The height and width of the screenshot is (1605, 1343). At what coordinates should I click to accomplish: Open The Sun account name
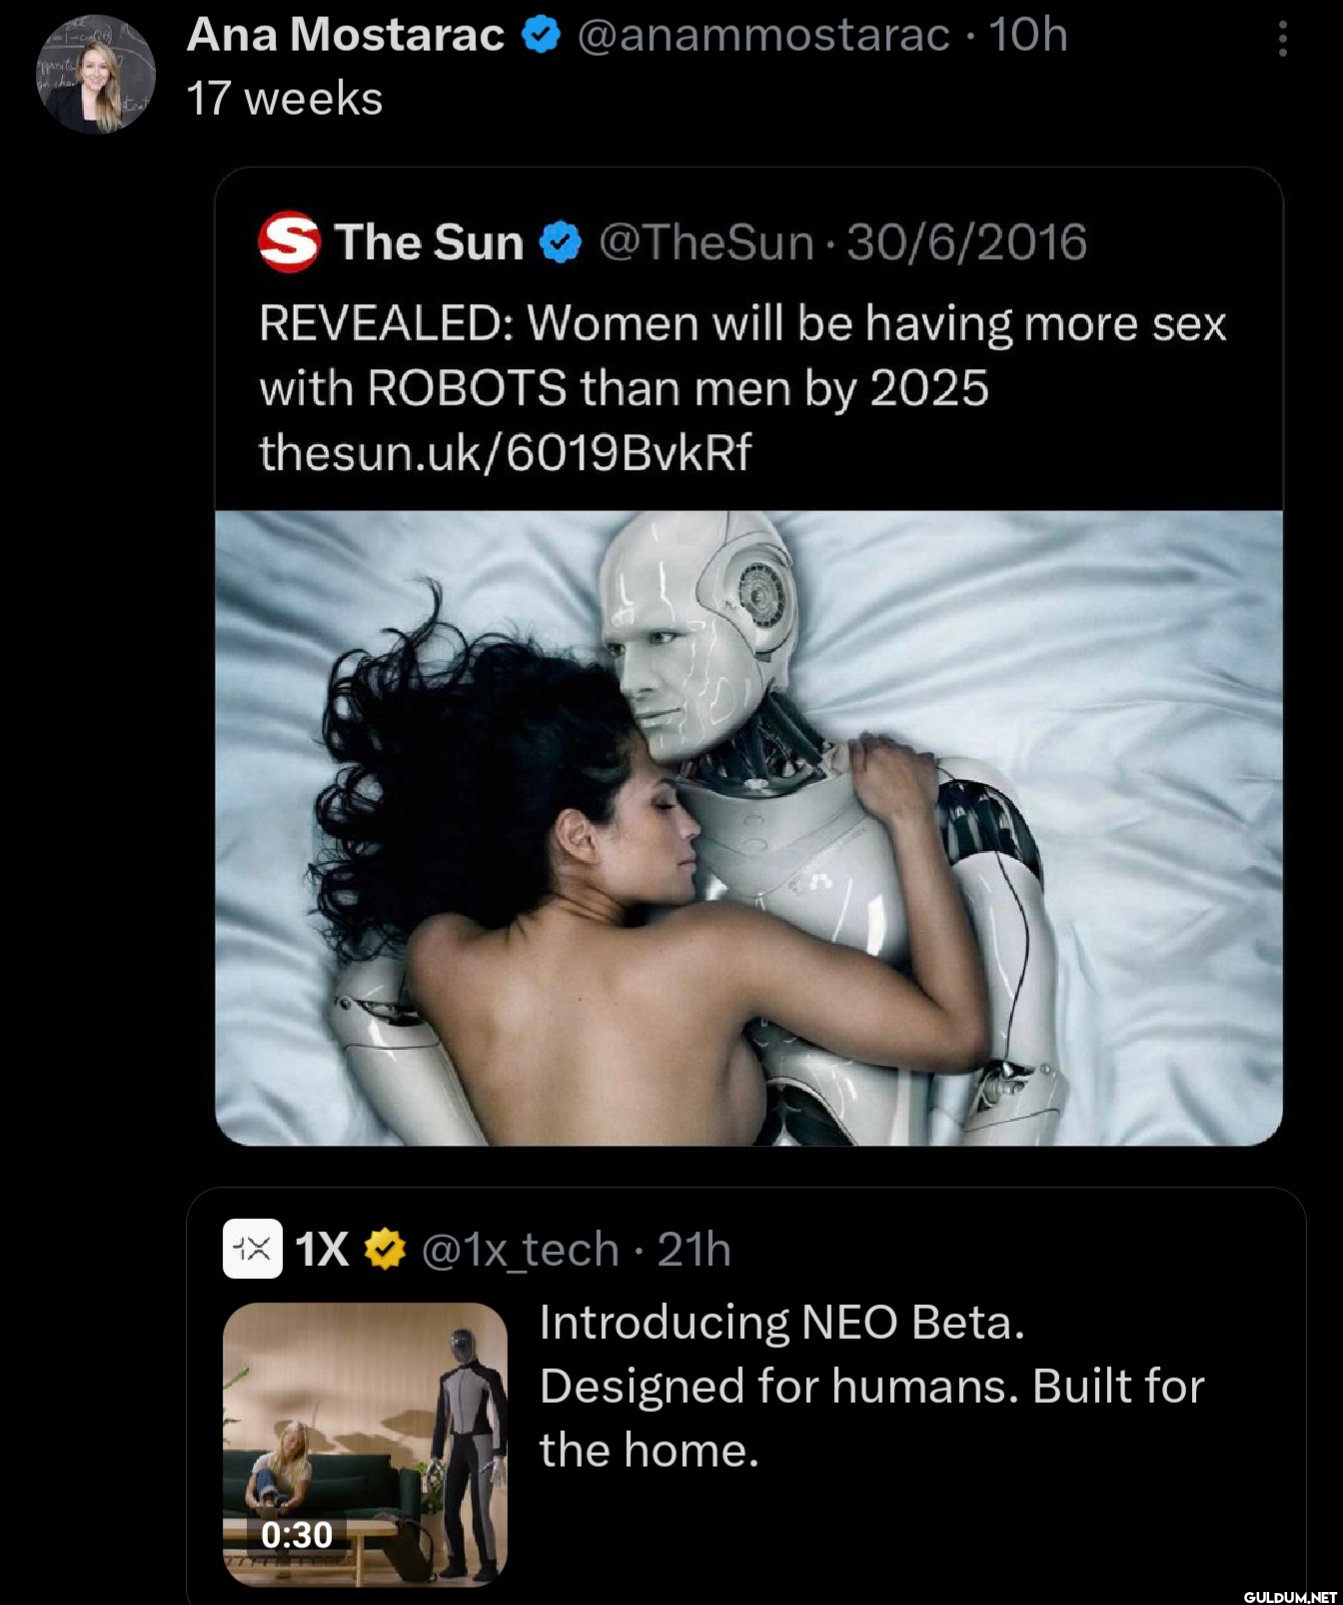click(x=429, y=242)
